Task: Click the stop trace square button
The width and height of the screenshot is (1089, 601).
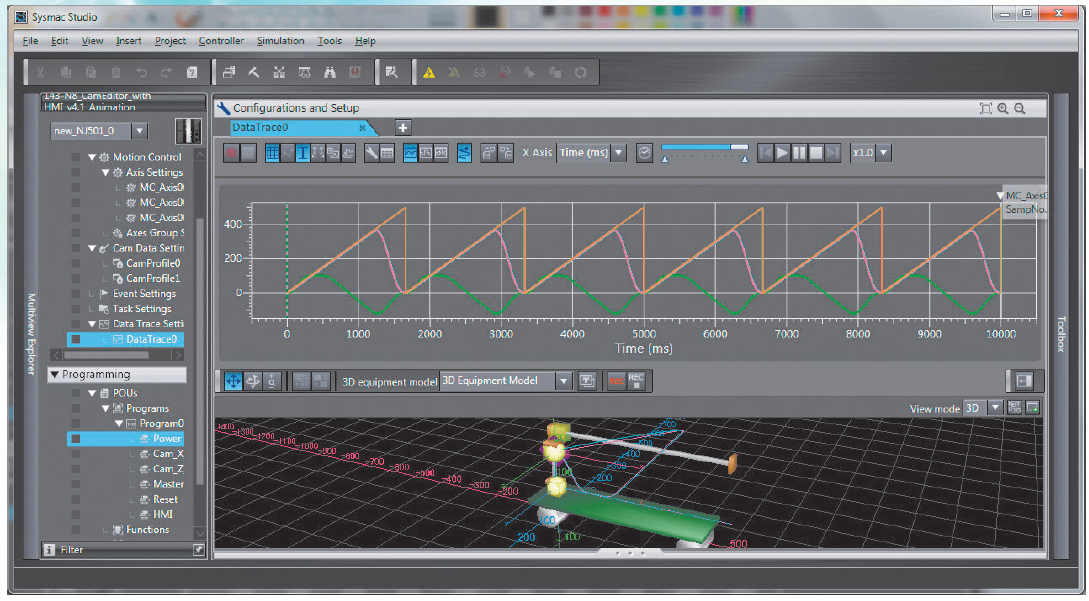Action: point(248,153)
